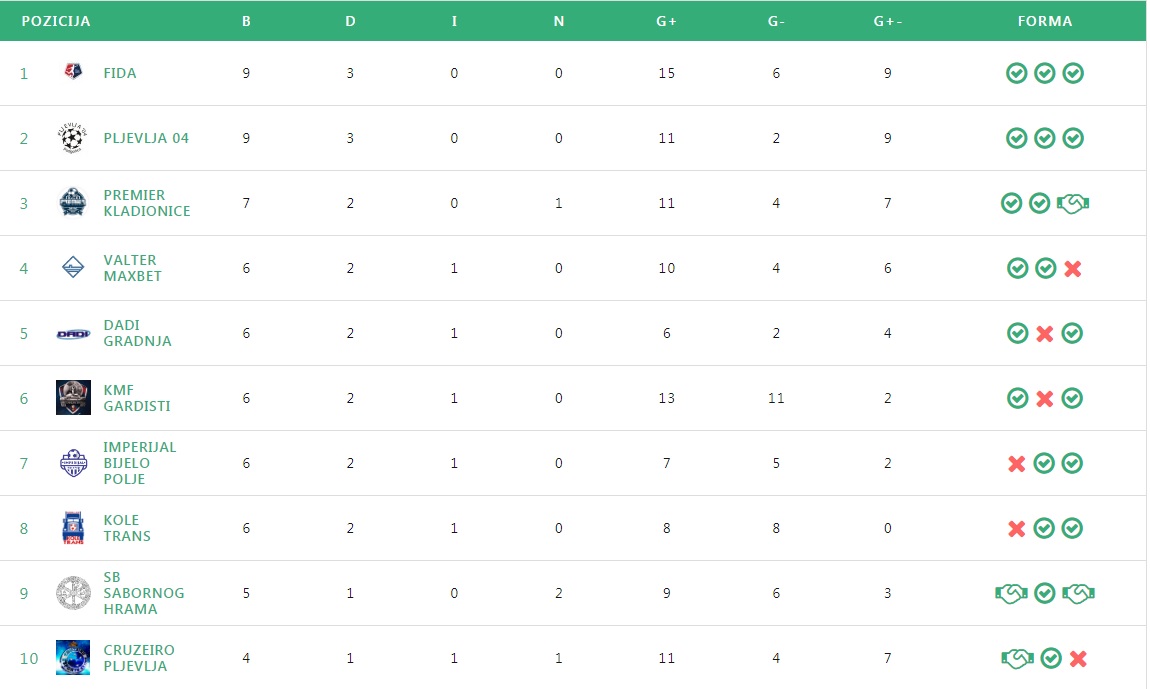Click the POZICIJA column header
This screenshot has width=1150, height=689.
[x=56, y=21]
